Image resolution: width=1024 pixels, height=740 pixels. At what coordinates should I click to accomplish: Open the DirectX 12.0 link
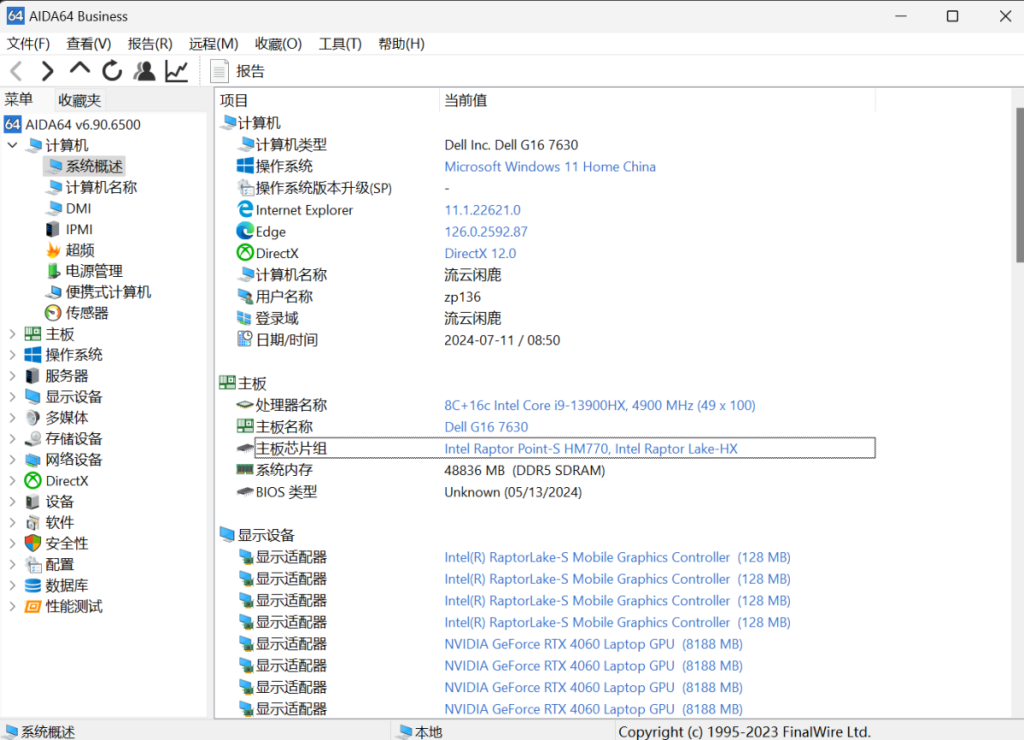[480, 253]
